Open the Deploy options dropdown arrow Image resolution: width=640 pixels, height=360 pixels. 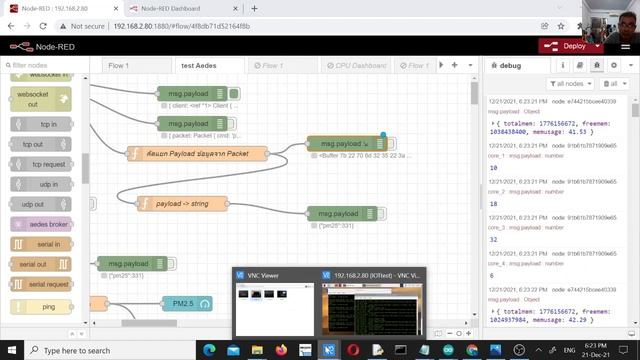click(598, 46)
